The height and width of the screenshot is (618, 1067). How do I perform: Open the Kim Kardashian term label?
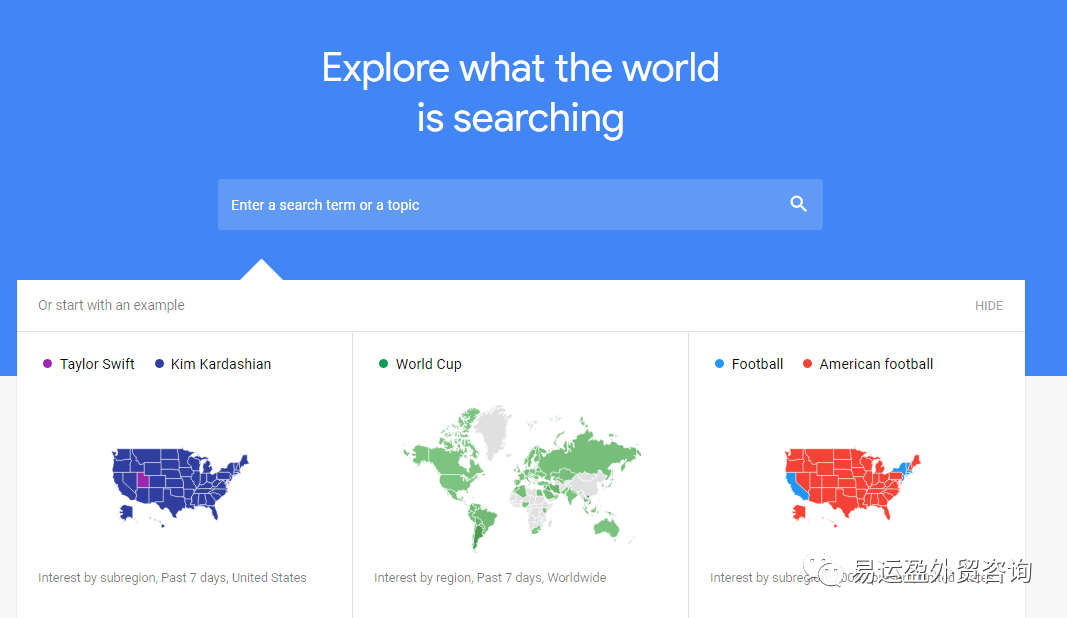click(x=220, y=364)
